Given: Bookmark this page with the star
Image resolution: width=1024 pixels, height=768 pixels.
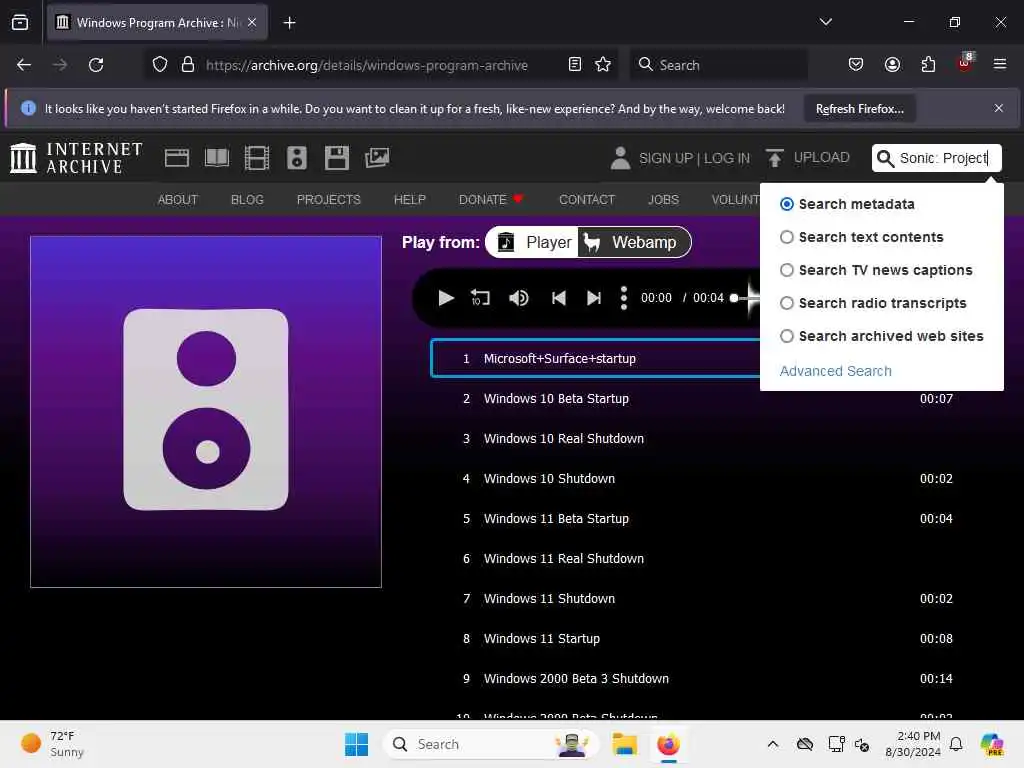Looking at the screenshot, I should (603, 64).
